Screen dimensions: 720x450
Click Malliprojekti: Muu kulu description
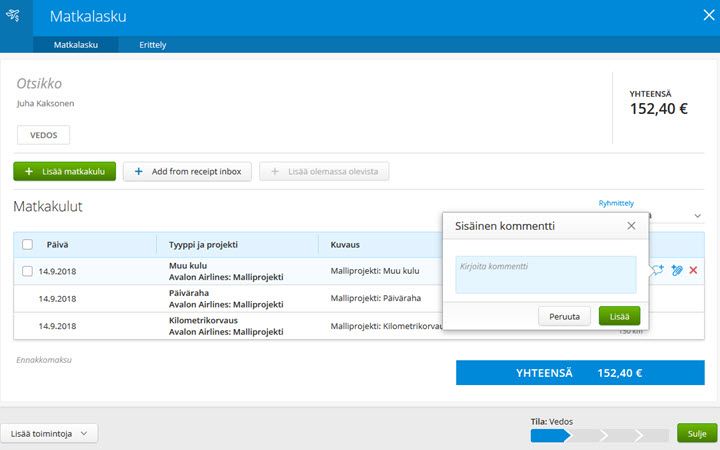375,271
